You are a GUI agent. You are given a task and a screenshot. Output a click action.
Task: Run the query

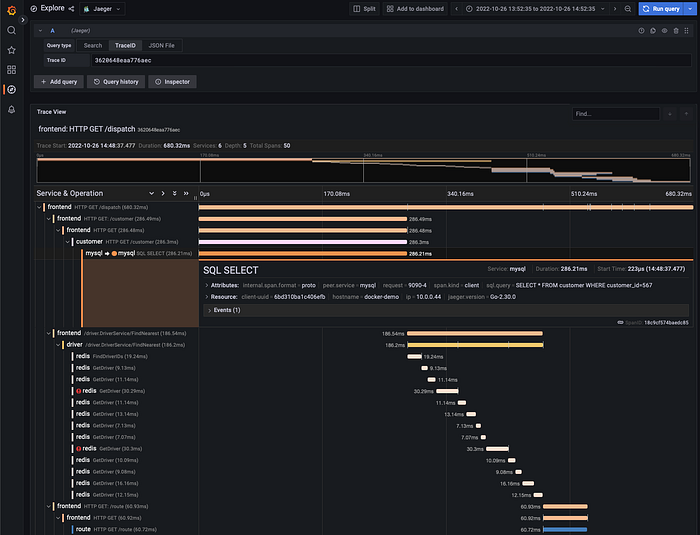(662, 8)
